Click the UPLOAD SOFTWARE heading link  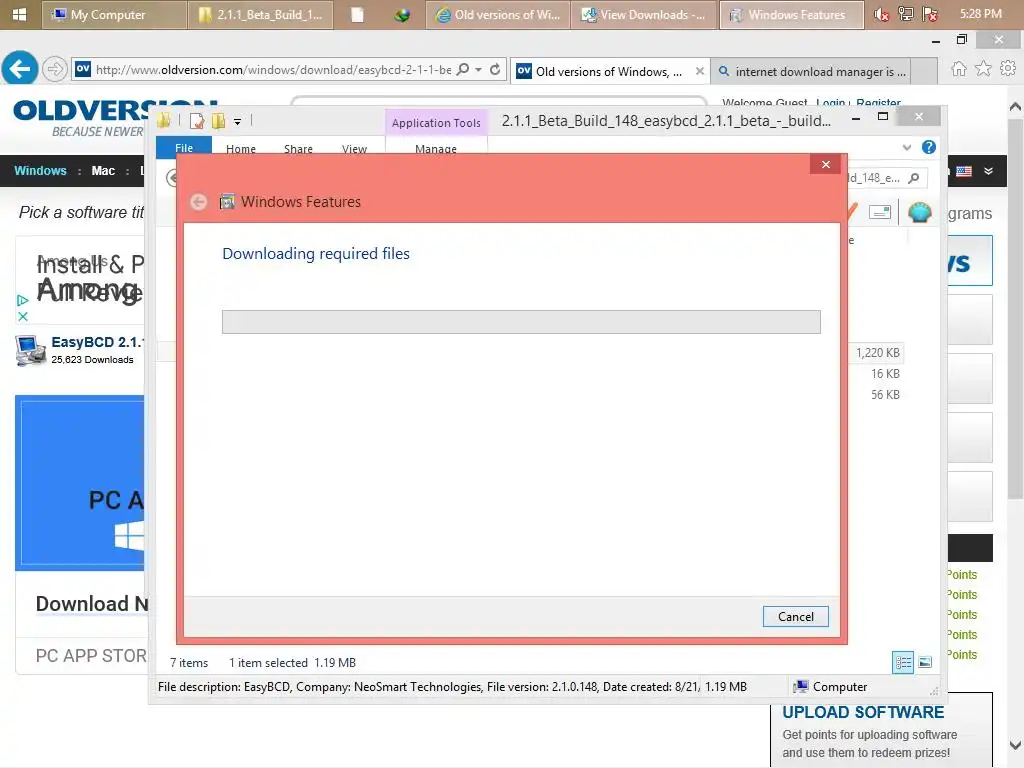pos(863,712)
